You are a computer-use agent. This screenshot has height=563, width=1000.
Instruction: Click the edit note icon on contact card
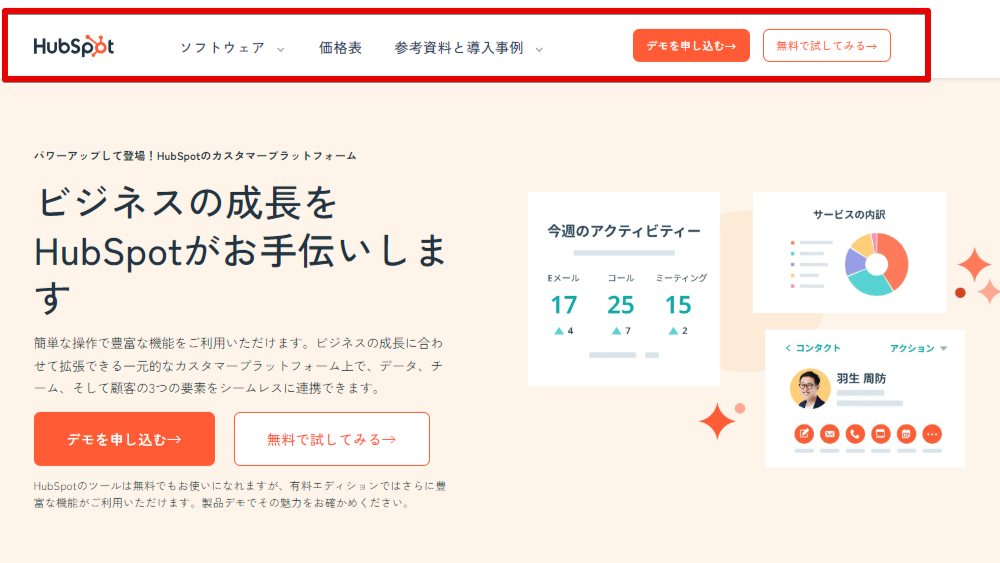coord(804,434)
